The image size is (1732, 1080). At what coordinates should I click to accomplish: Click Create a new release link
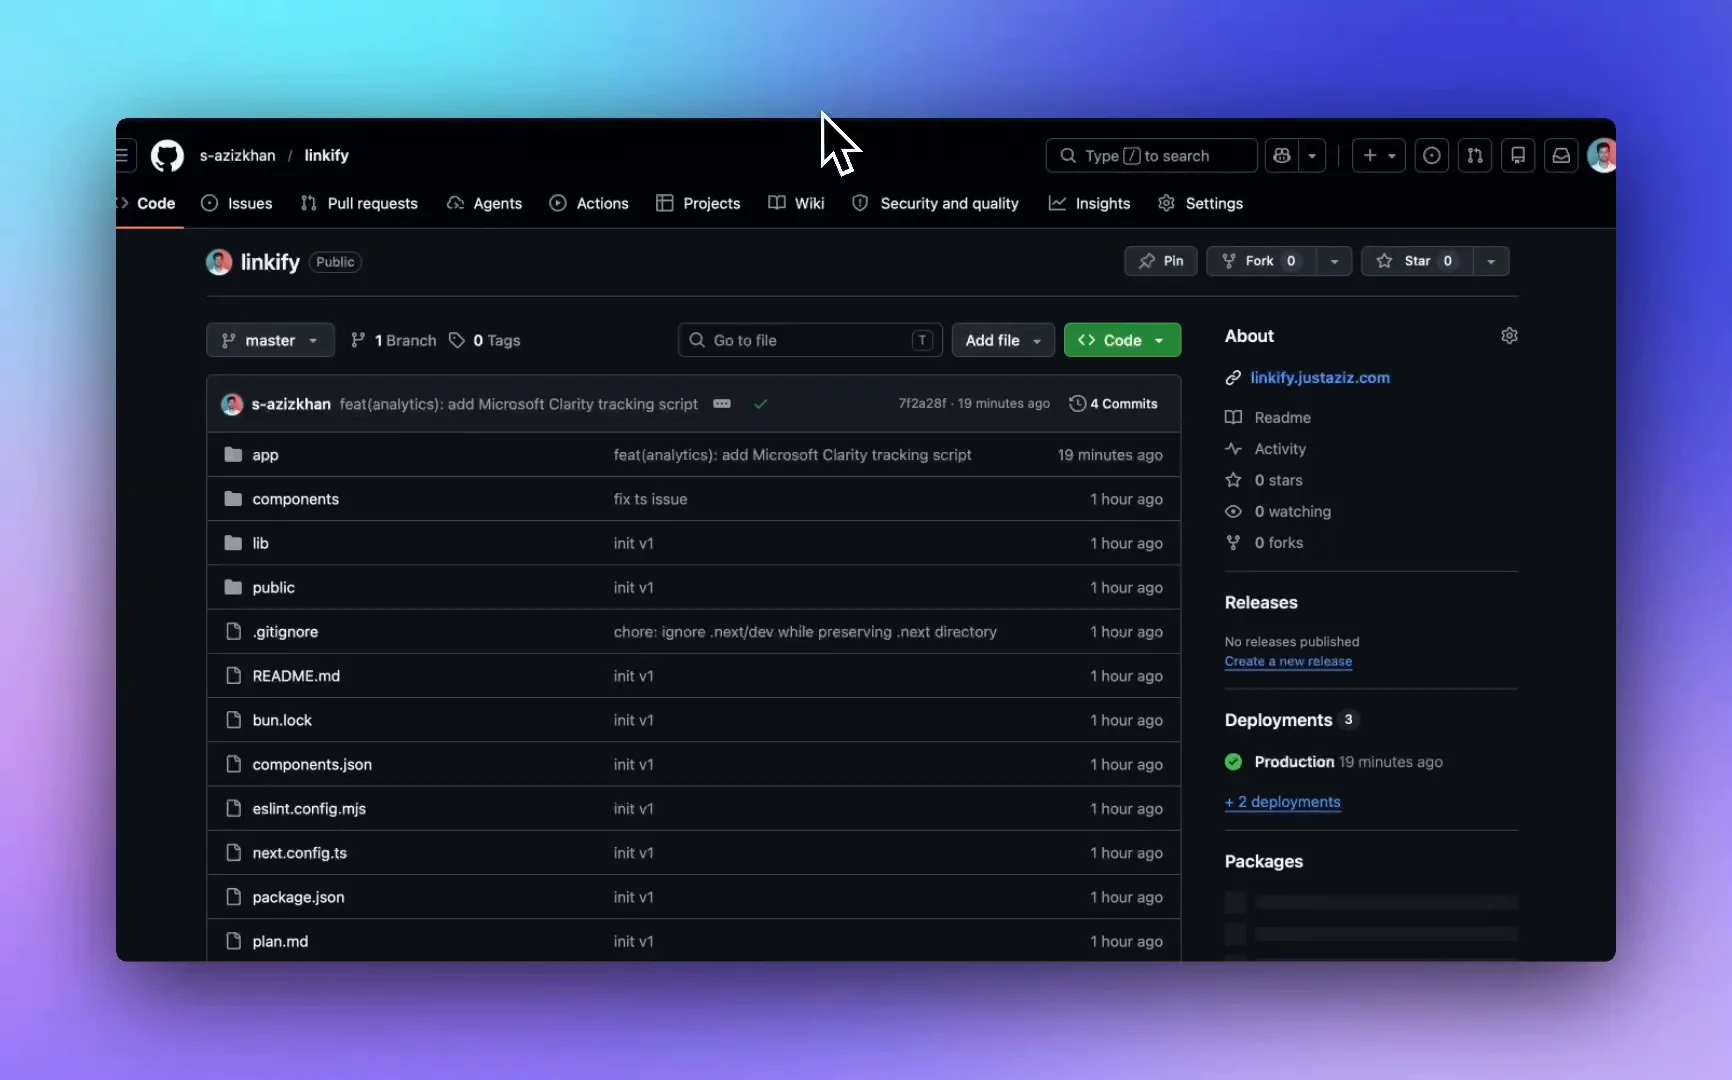pos(1288,661)
